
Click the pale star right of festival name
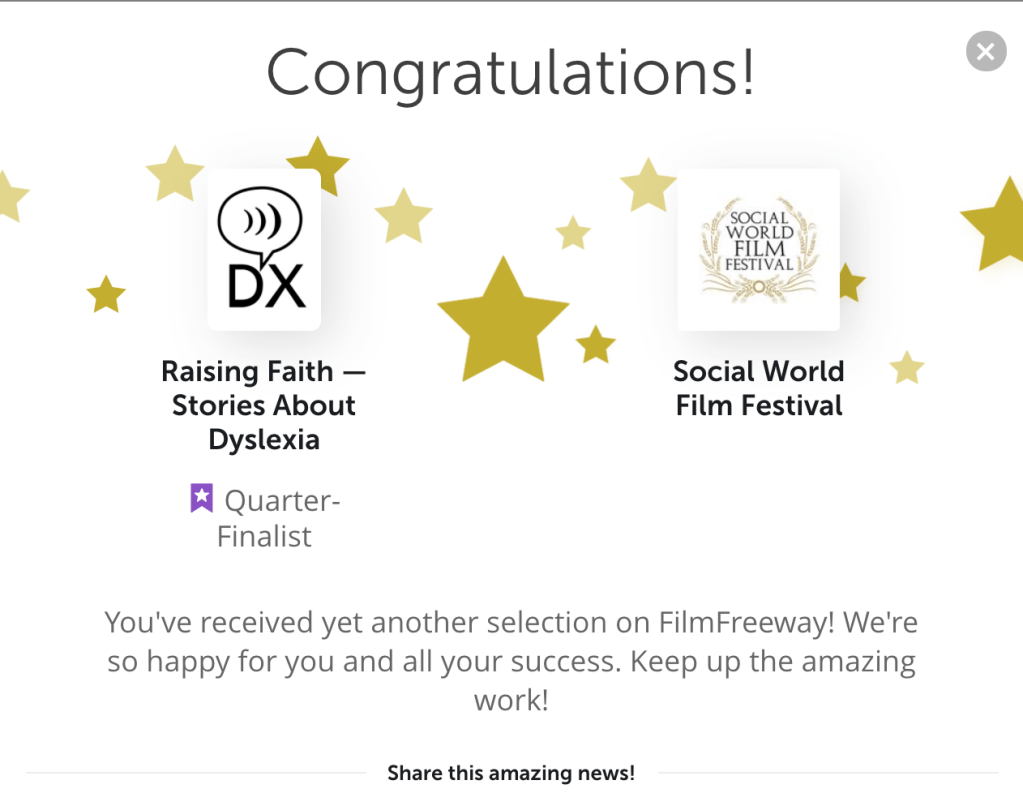point(907,368)
